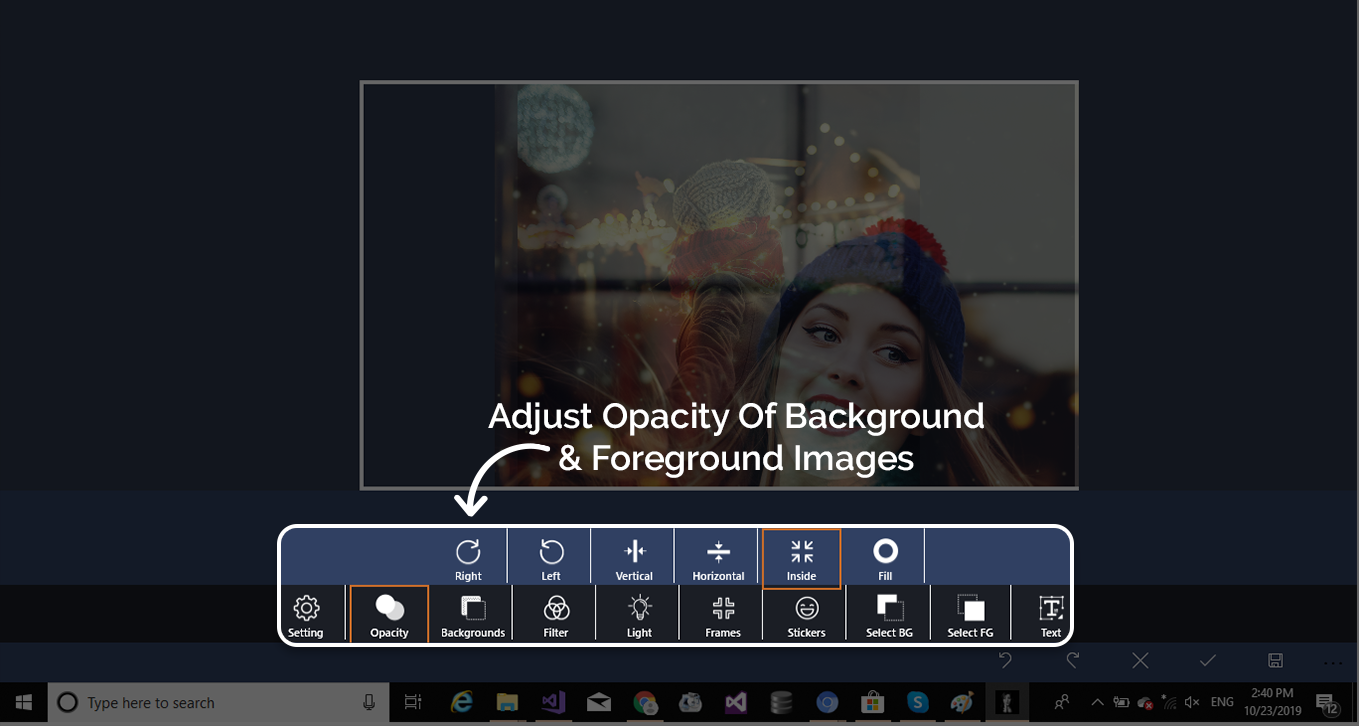The image size is (1359, 726).
Task: Open File Explorer from taskbar
Action: coord(507,703)
